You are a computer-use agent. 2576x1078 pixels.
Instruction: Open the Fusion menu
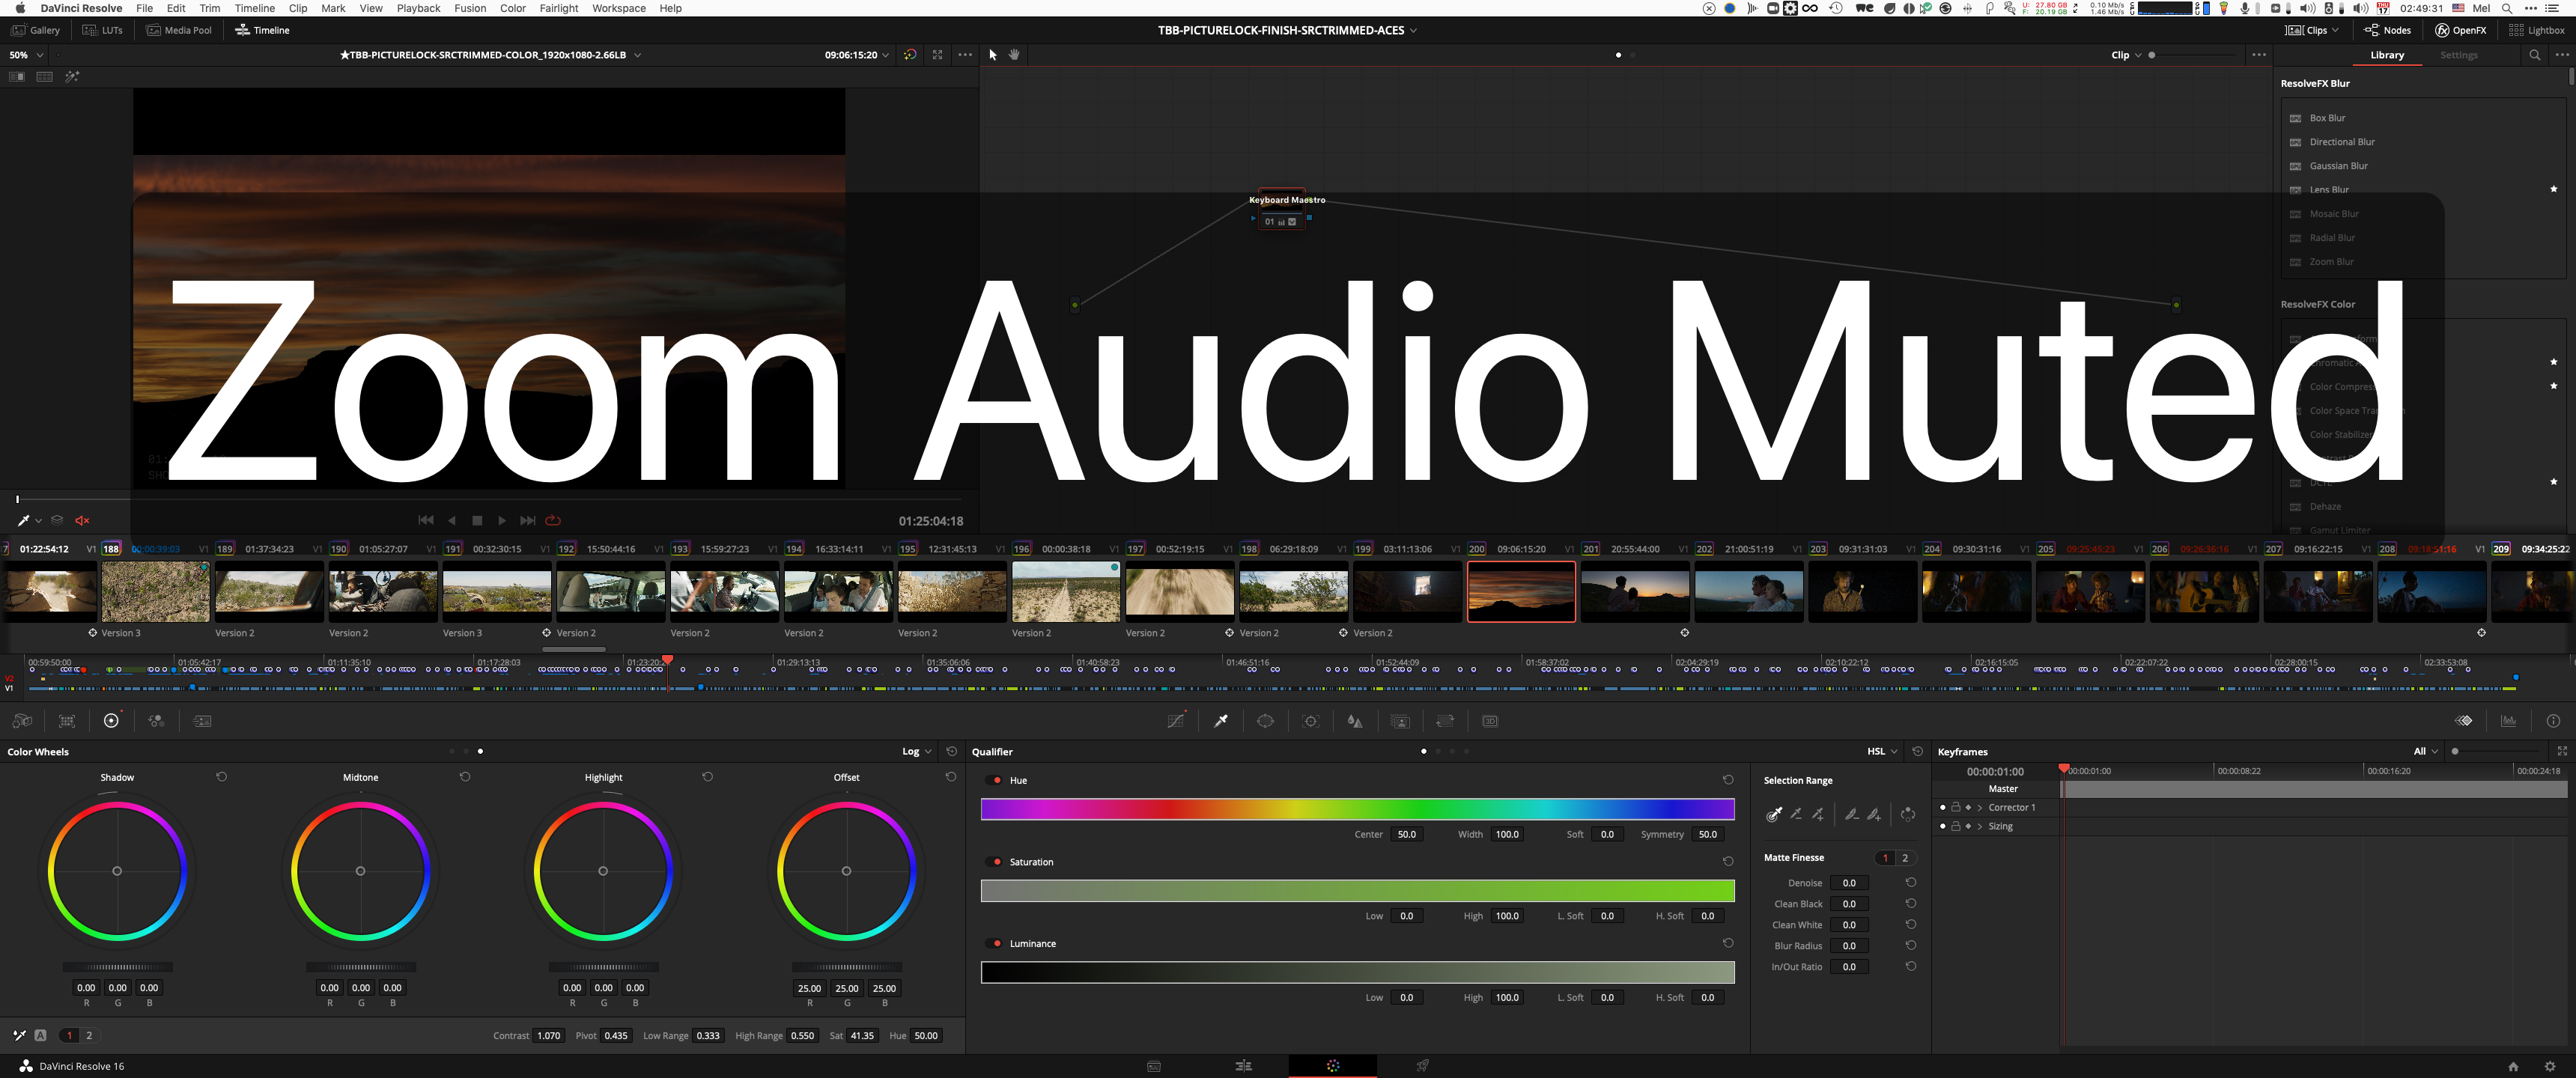[470, 8]
